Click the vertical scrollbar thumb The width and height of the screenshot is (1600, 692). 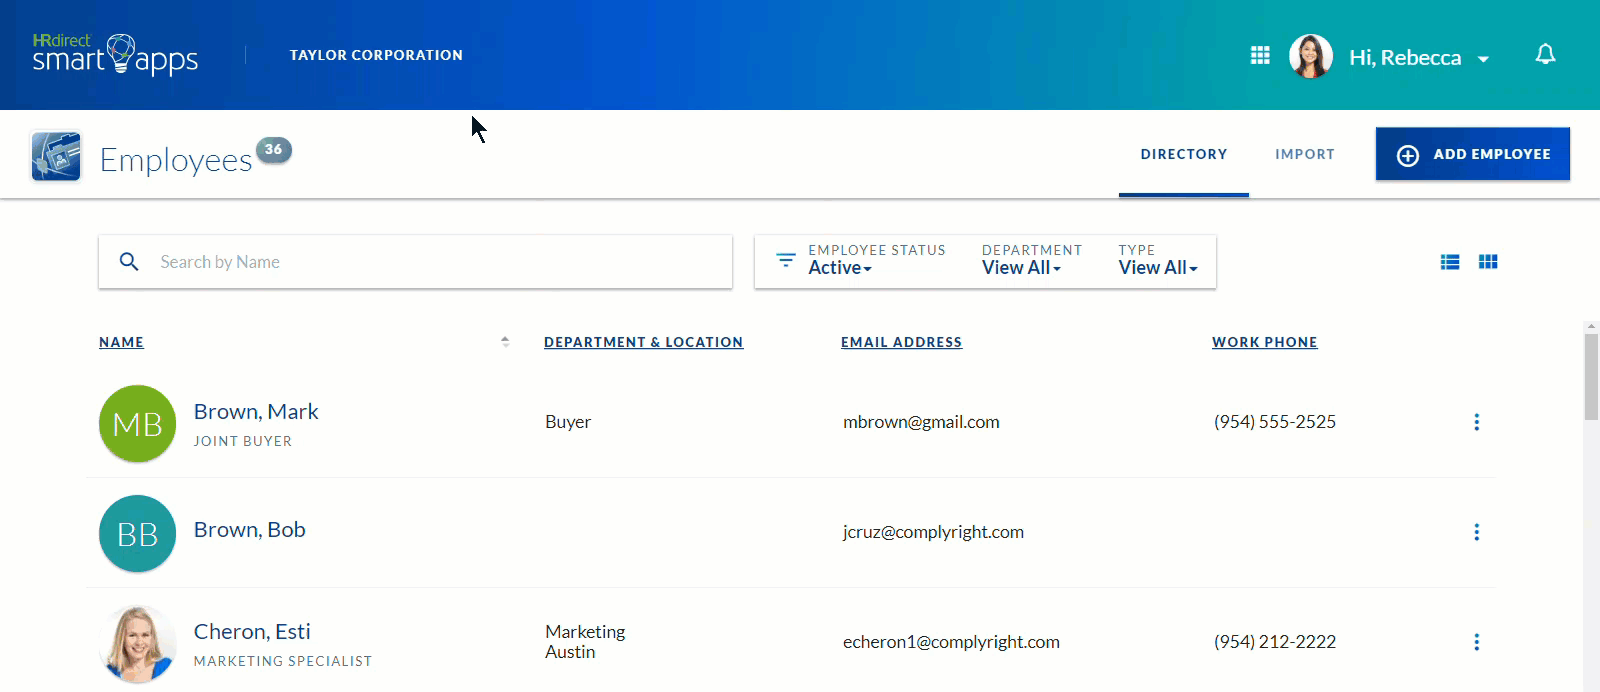[1591, 377]
